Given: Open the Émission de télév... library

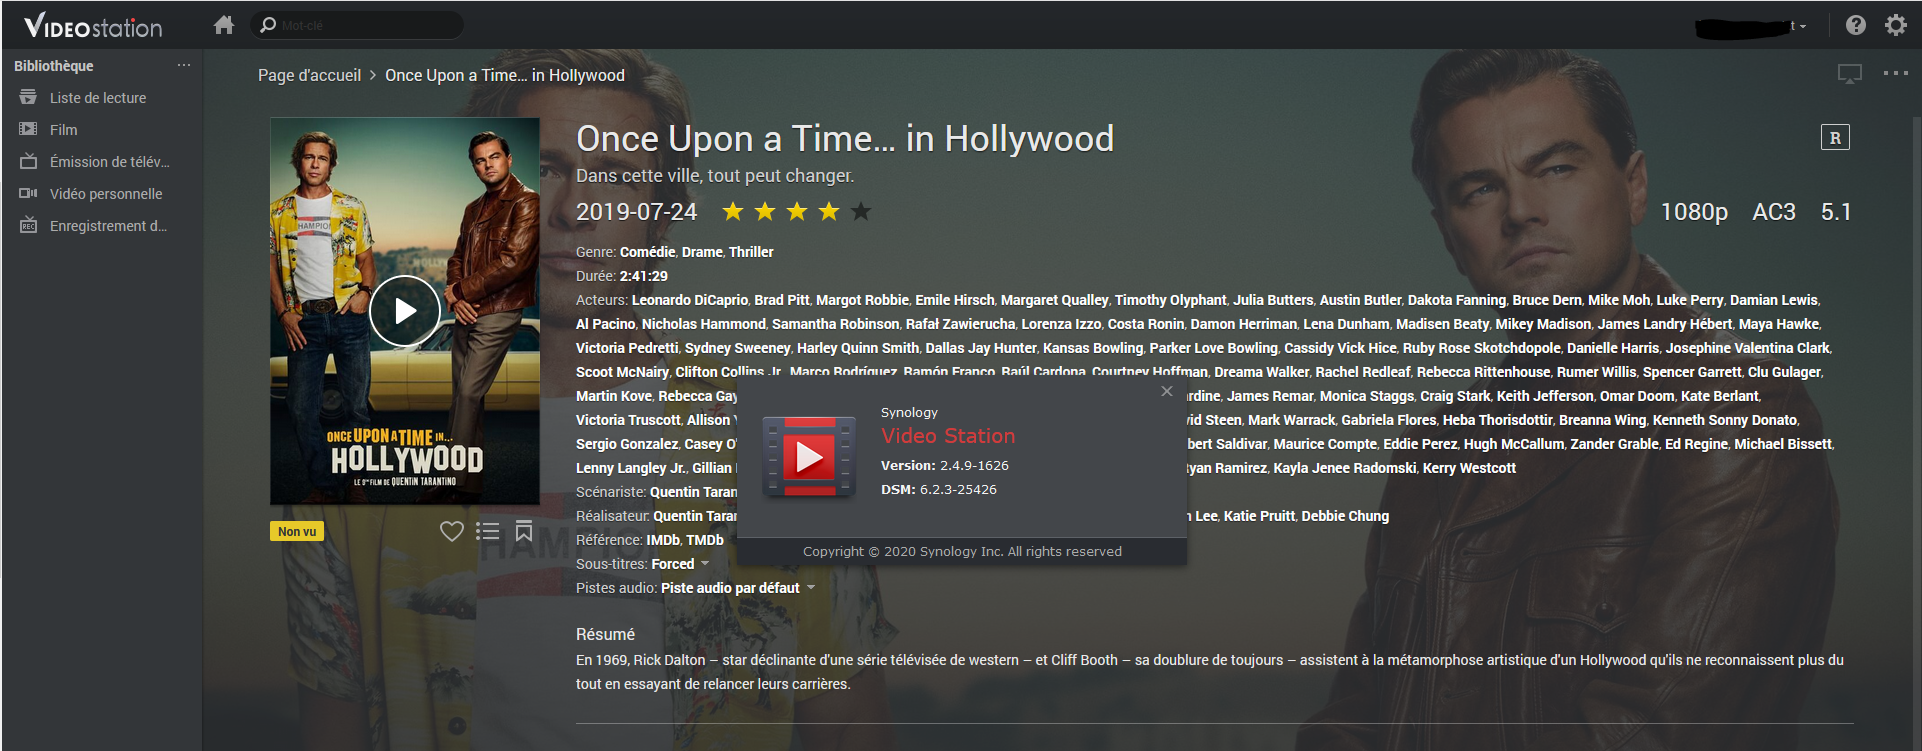Looking at the screenshot, I should pyautogui.click(x=110, y=161).
